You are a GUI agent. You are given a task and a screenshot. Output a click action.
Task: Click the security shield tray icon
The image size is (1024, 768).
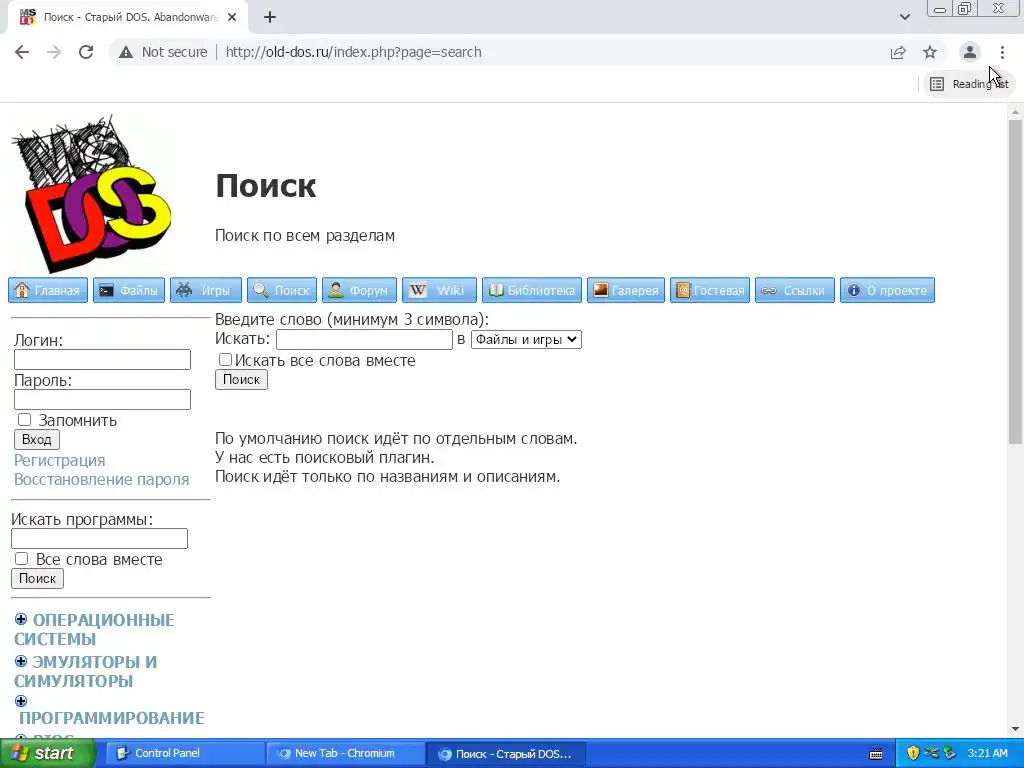coord(913,754)
